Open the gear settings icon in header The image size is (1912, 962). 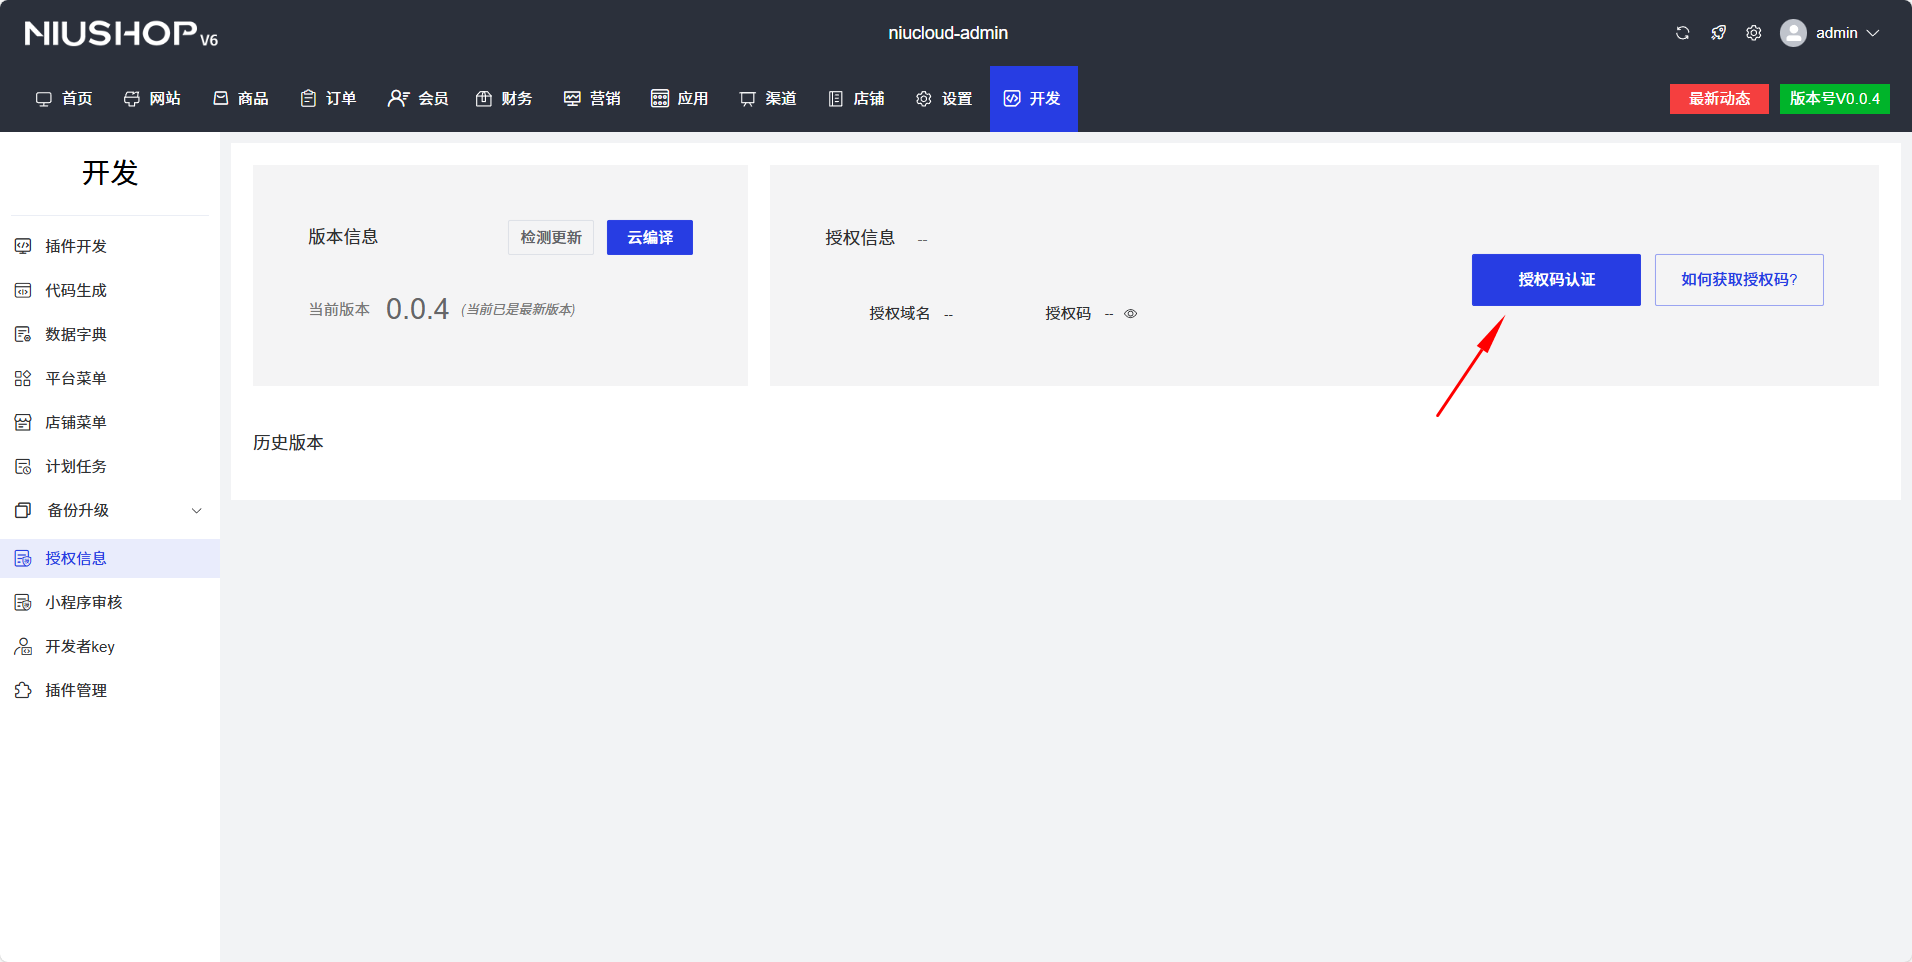[1754, 33]
